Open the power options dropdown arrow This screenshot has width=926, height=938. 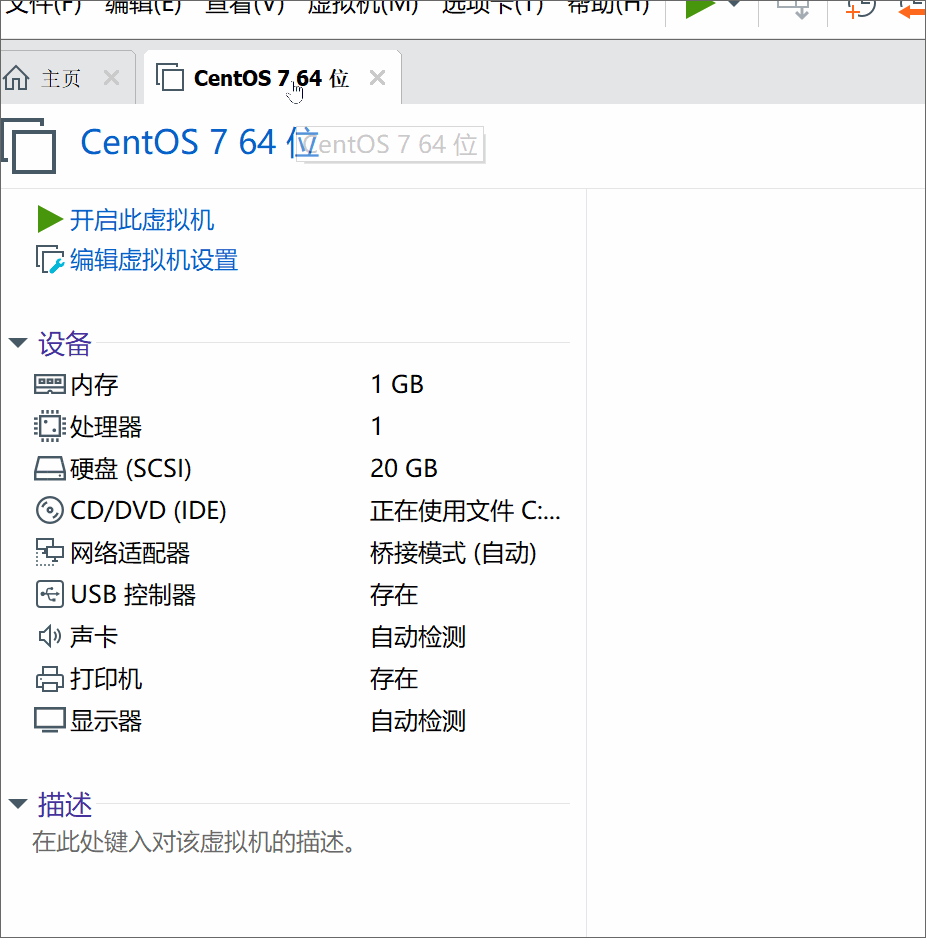(734, 5)
